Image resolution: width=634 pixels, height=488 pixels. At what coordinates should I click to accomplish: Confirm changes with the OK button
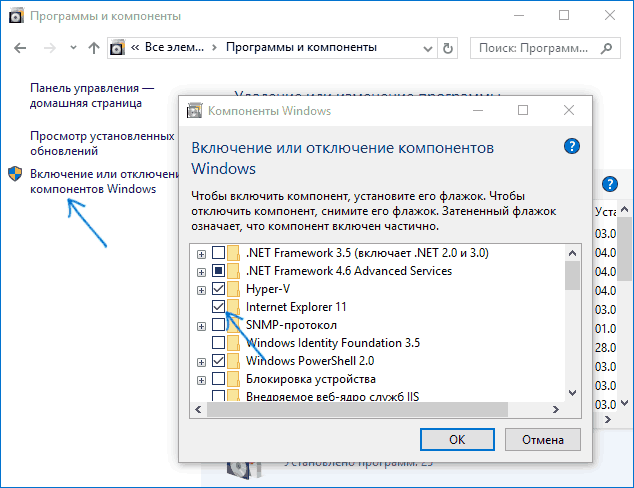(x=457, y=439)
